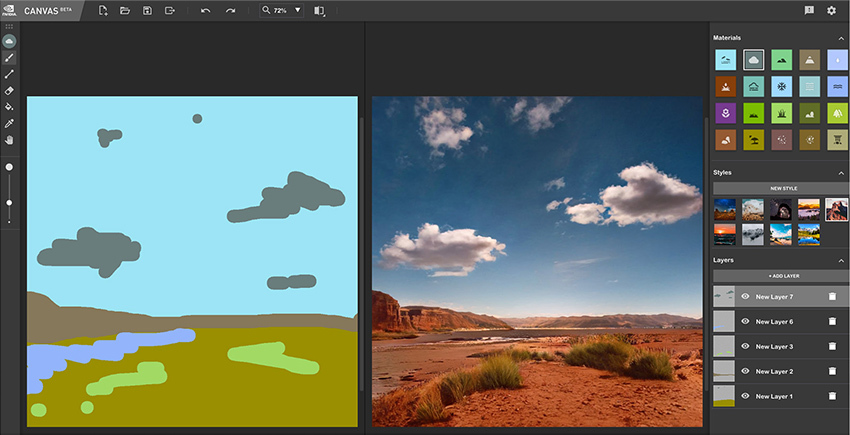
Task: Hide New Layer 7 with eye icon
Action: point(744,296)
